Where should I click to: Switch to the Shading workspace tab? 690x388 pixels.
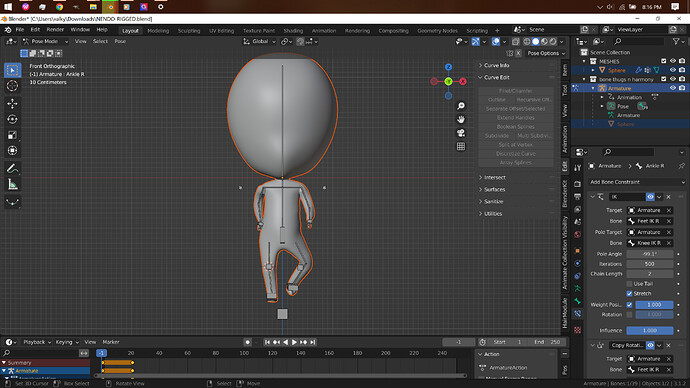pos(293,31)
